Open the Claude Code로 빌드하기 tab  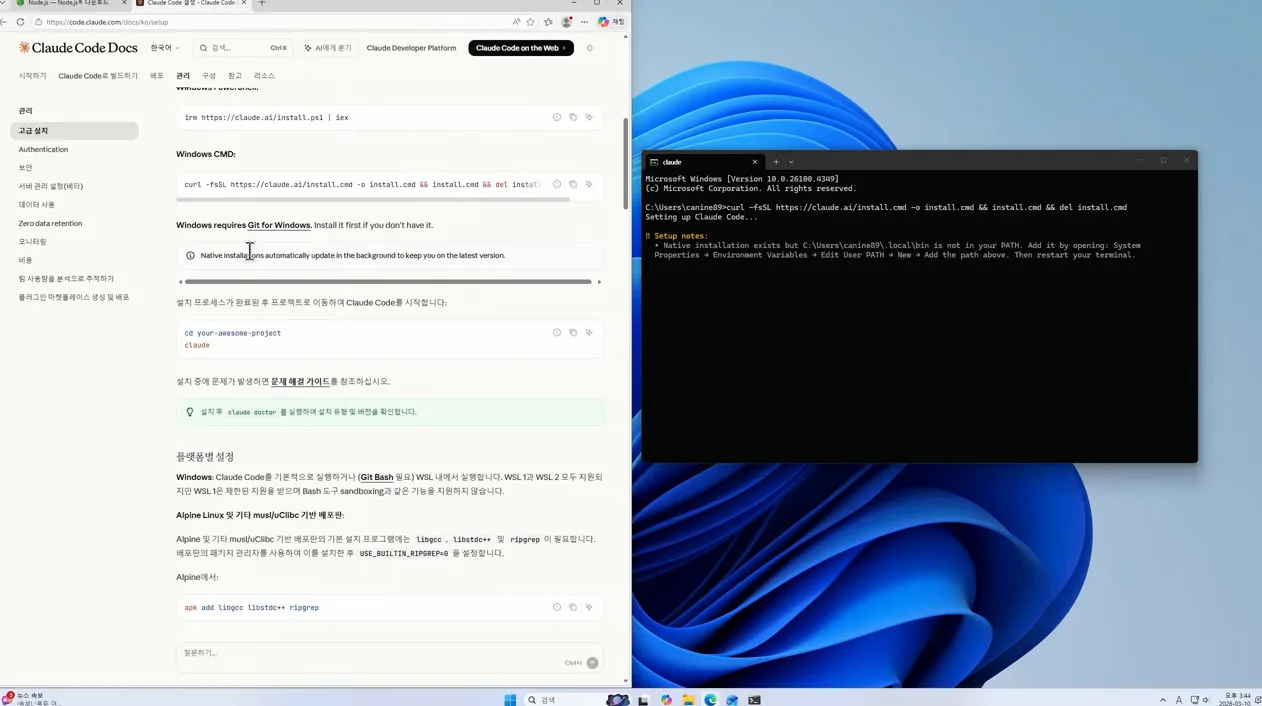(x=98, y=76)
